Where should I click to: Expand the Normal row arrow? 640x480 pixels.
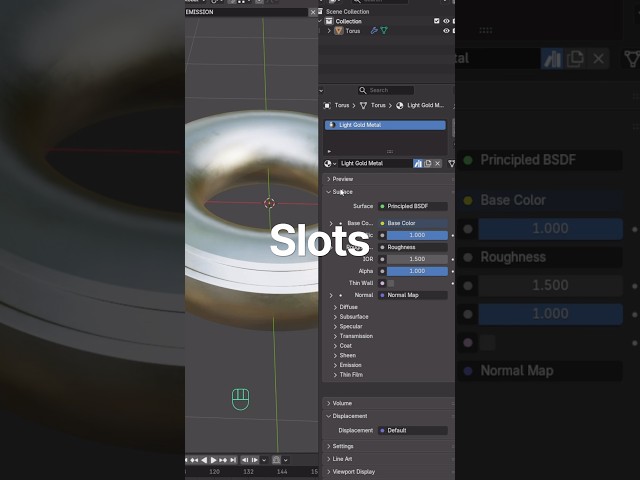(331, 295)
